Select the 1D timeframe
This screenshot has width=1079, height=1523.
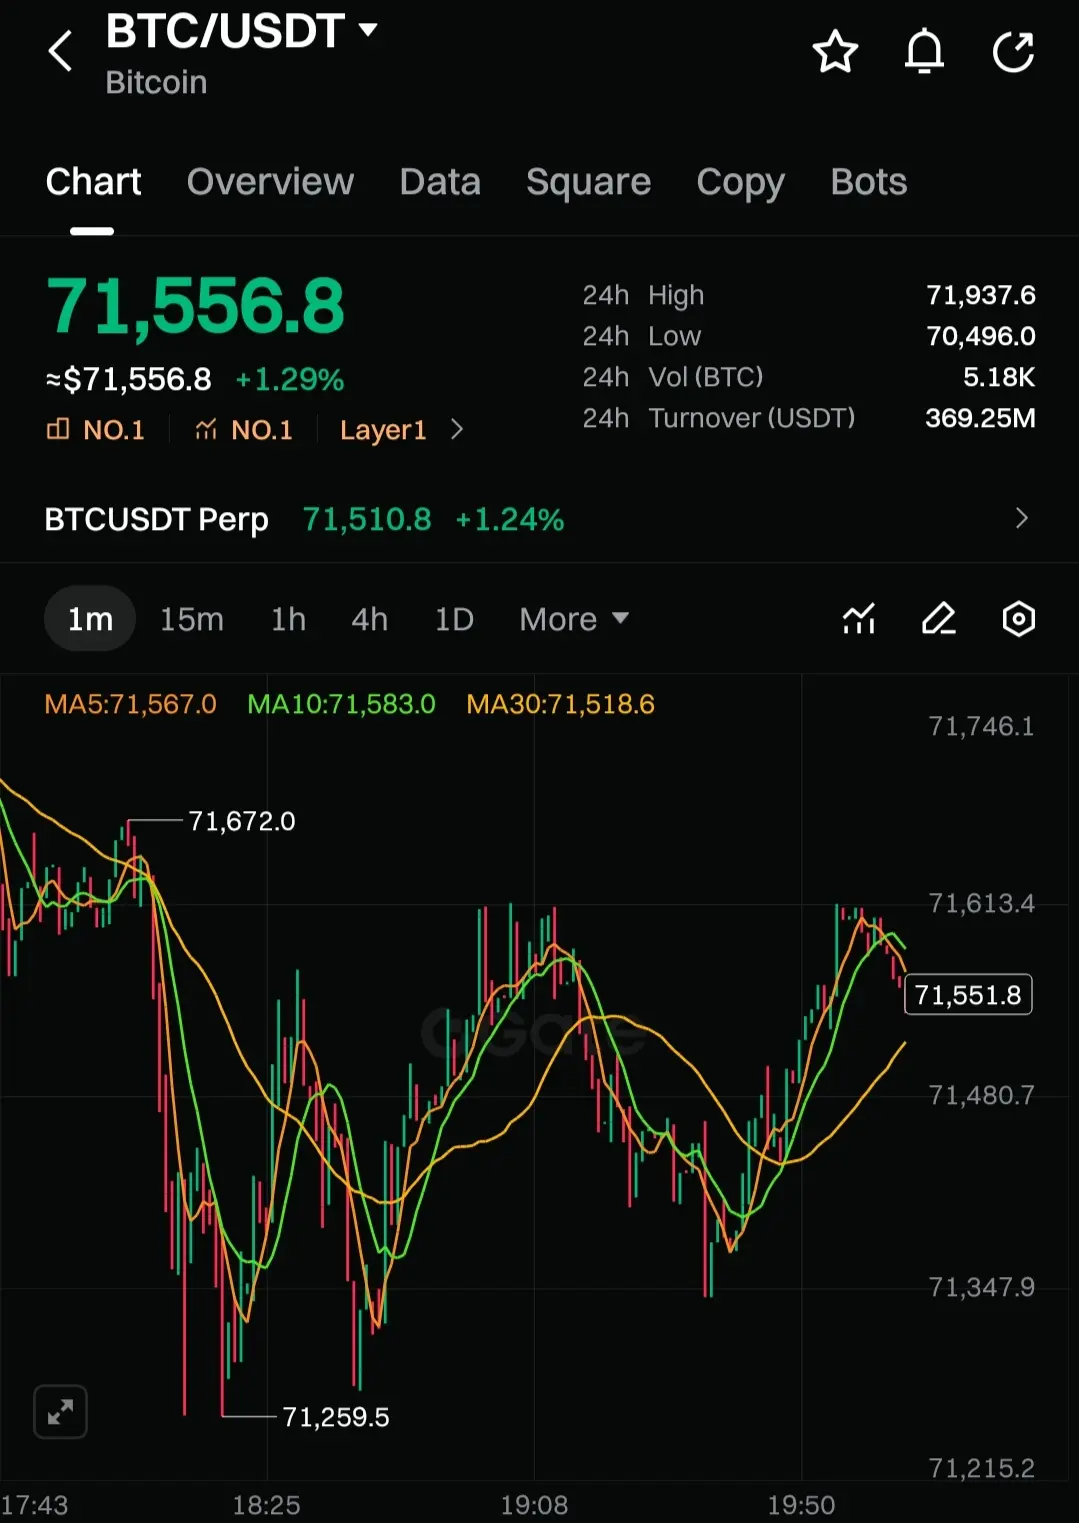click(x=454, y=619)
